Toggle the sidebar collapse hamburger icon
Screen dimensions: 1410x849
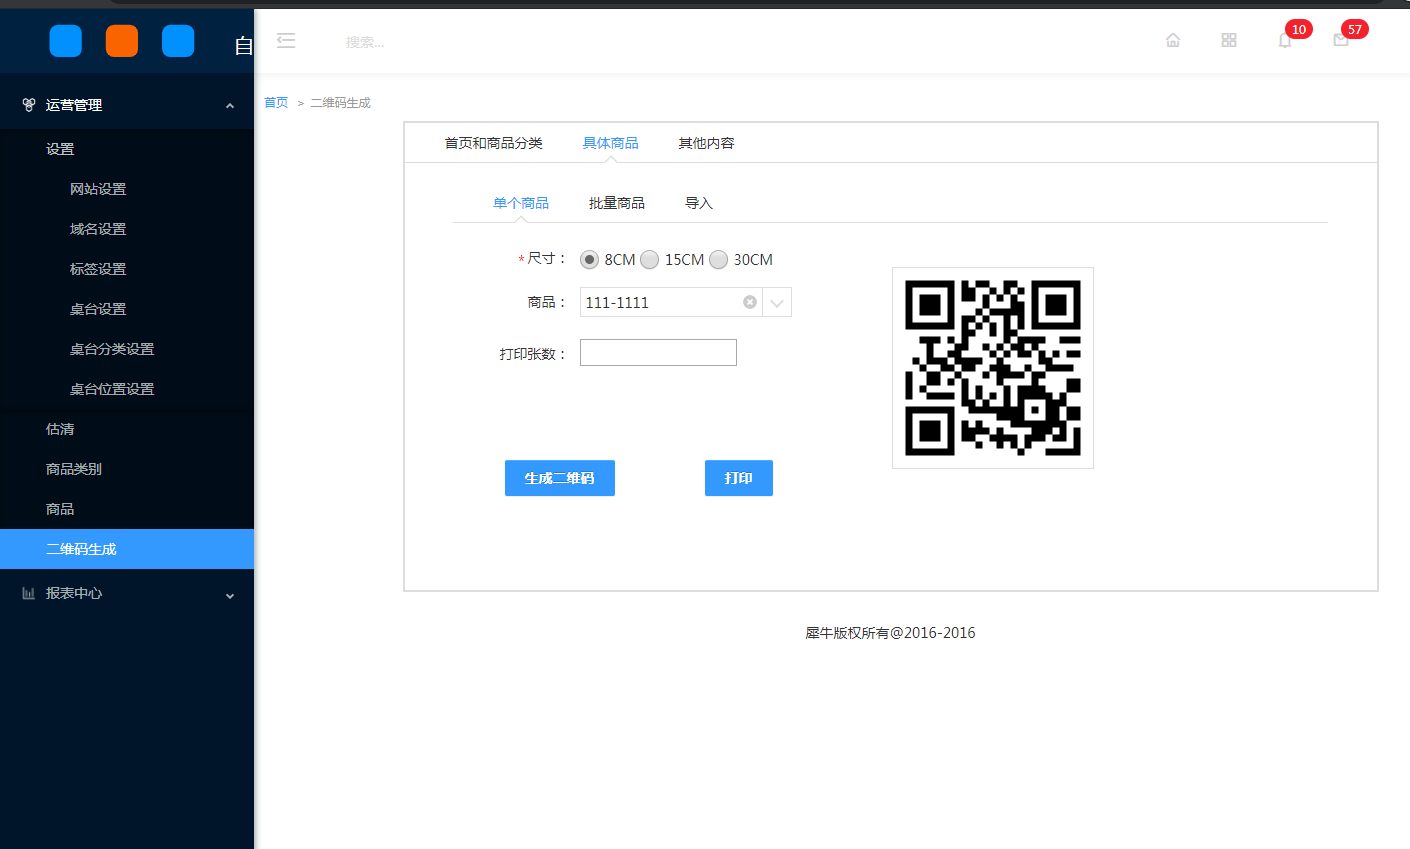[286, 41]
